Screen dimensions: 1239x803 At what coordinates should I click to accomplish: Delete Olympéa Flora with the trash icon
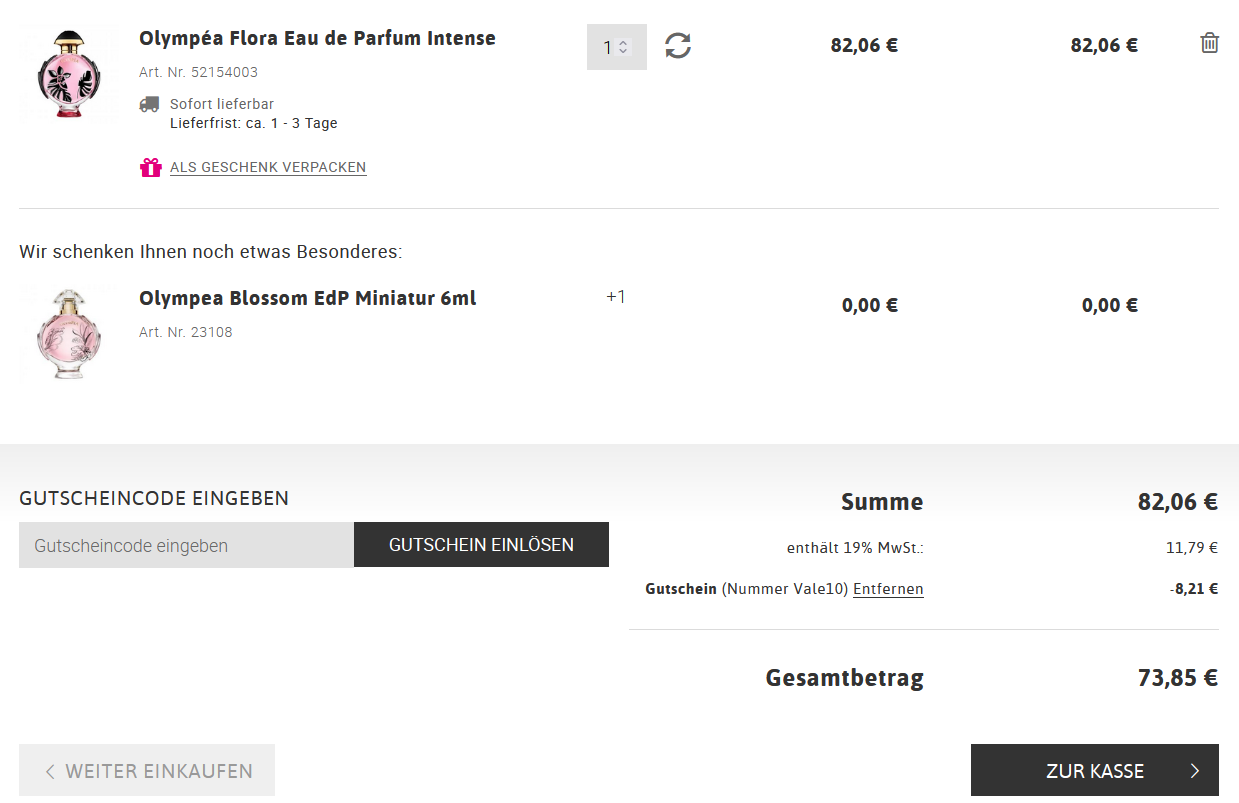pos(1209,43)
